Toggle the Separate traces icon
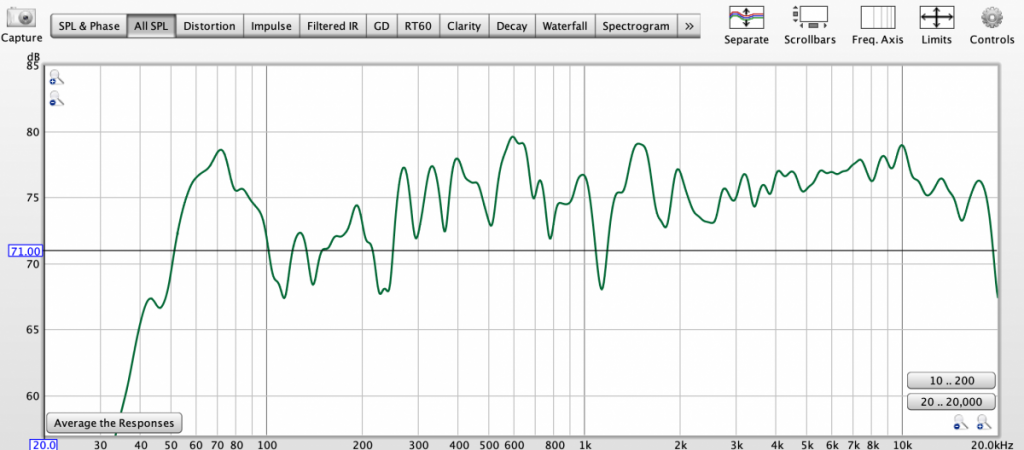This screenshot has width=1024, height=450. (x=746, y=16)
